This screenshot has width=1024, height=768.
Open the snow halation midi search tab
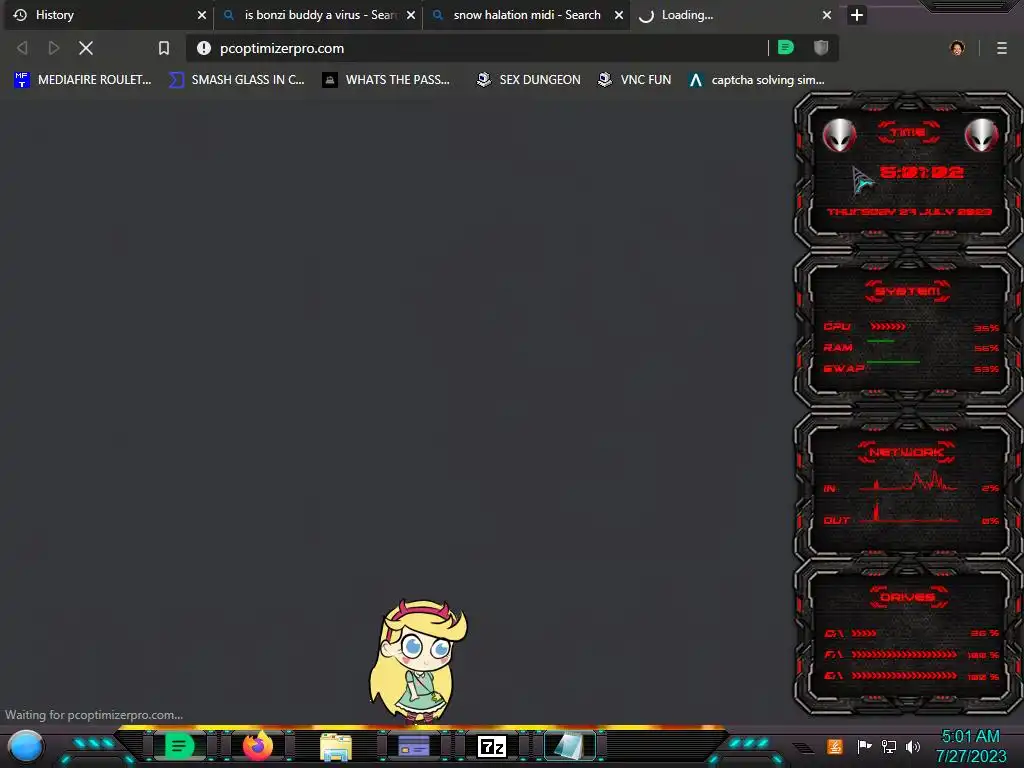[x=526, y=15]
